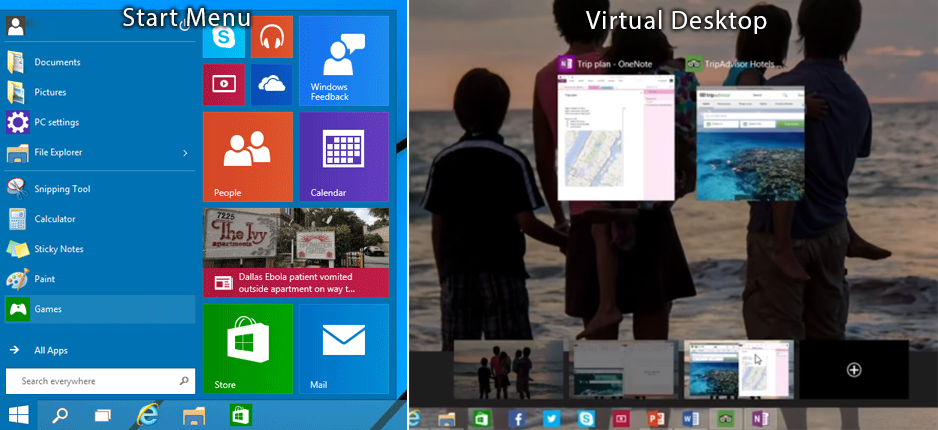Open File Explorer on left taskbar
This screenshot has height=430, width=938.
194,416
